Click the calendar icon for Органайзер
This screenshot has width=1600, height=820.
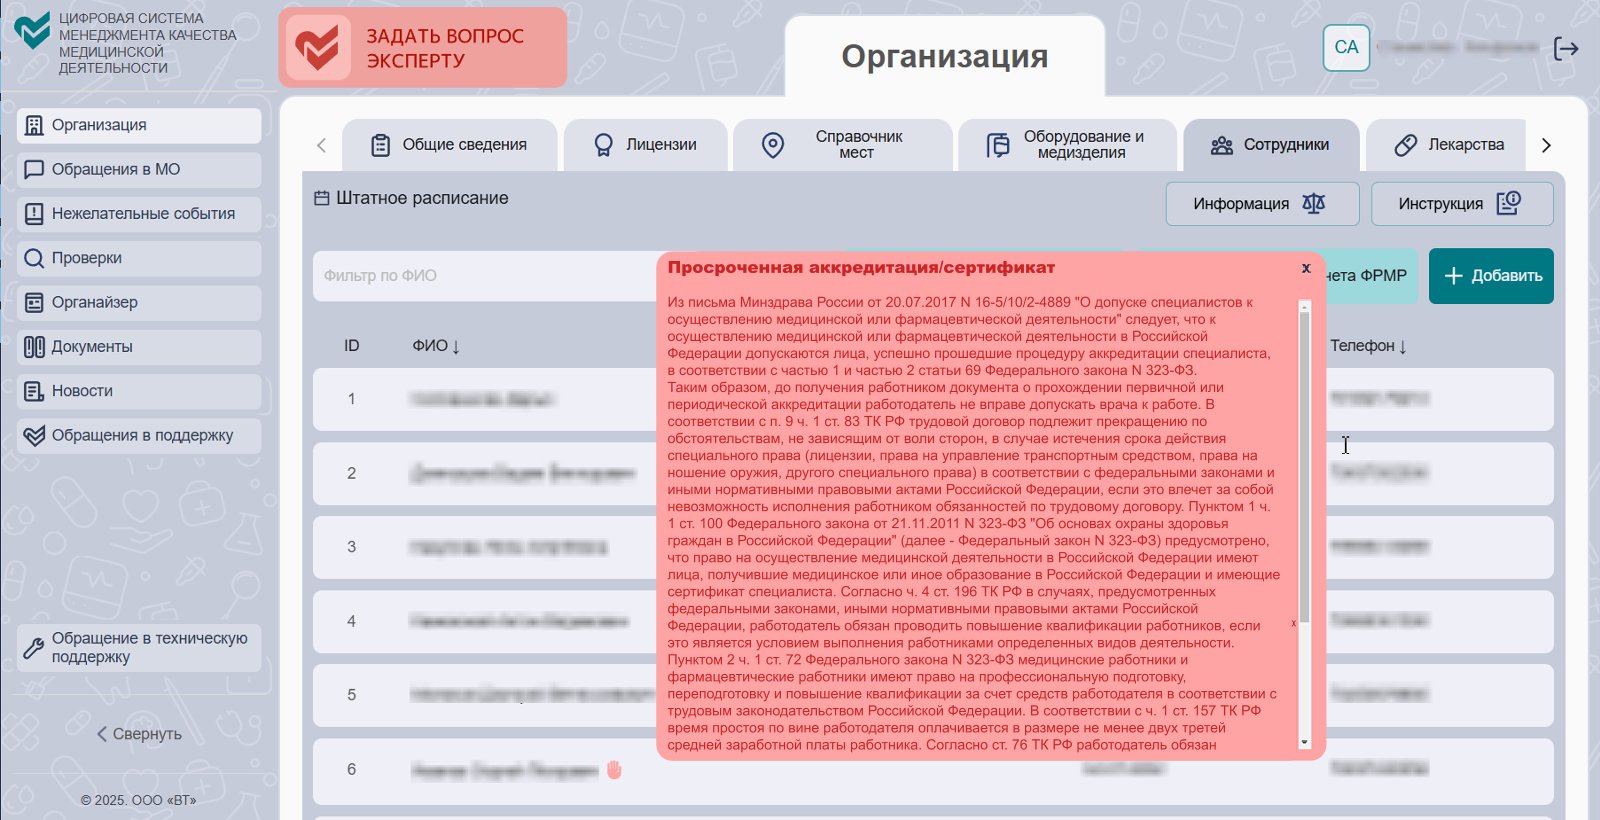[x=34, y=302]
